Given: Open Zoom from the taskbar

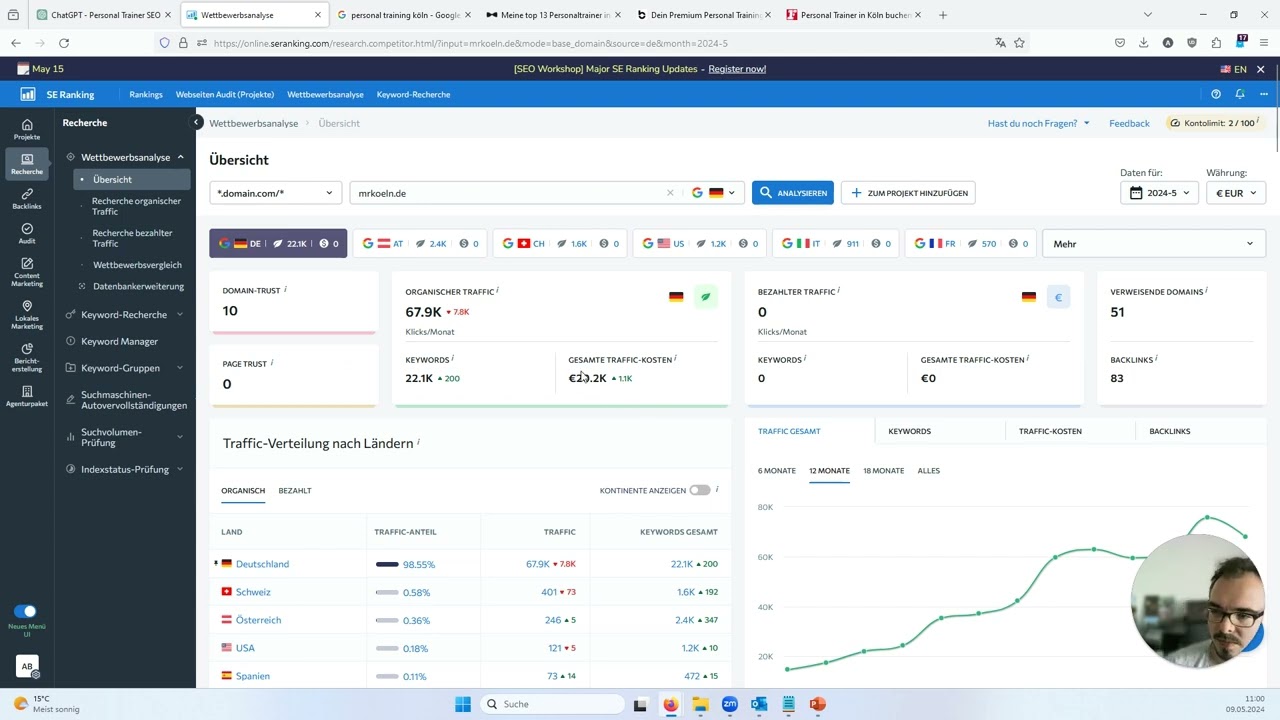Looking at the screenshot, I should tap(729, 704).
